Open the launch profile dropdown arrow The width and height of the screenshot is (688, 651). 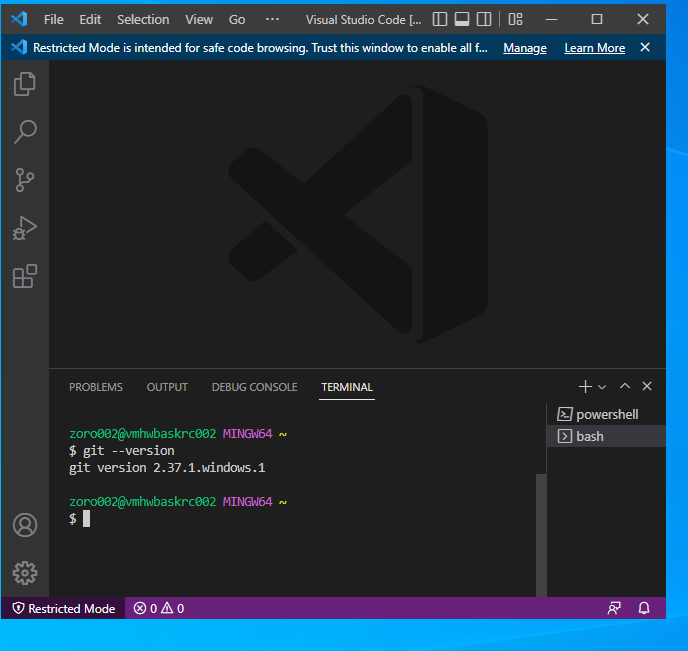(602, 387)
